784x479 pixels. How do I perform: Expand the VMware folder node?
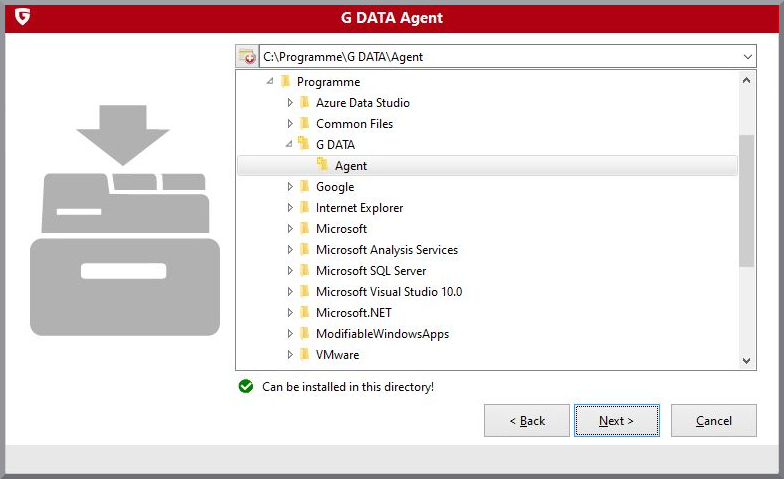coord(290,354)
